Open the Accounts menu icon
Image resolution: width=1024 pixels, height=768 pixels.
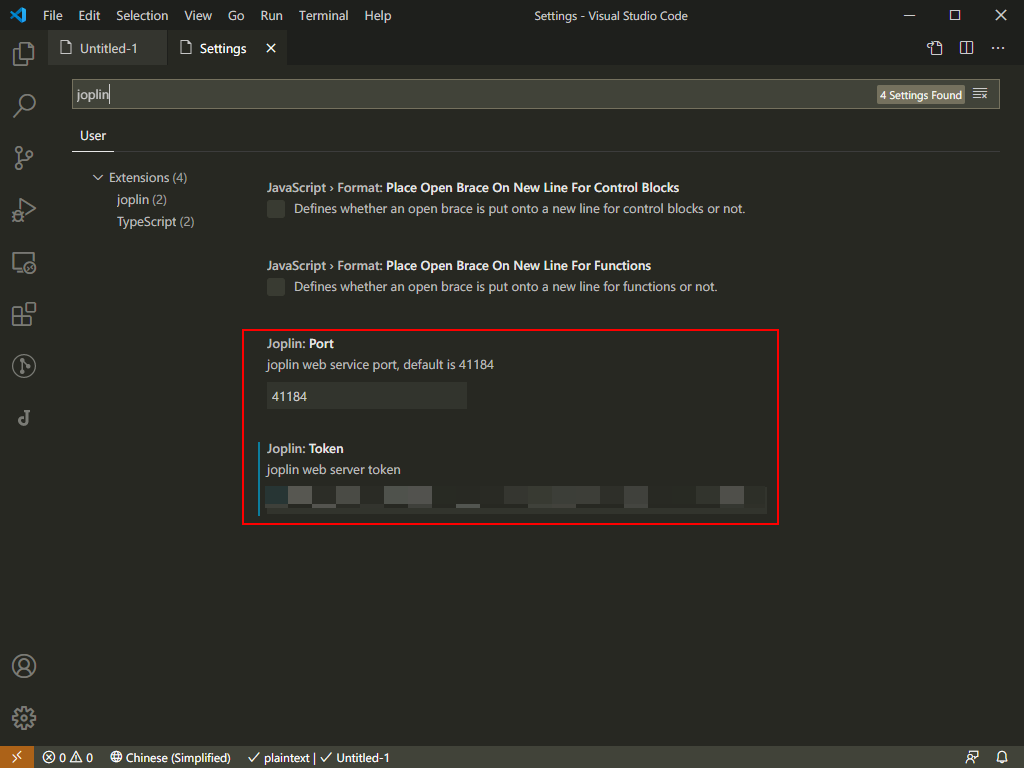(24, 666)
